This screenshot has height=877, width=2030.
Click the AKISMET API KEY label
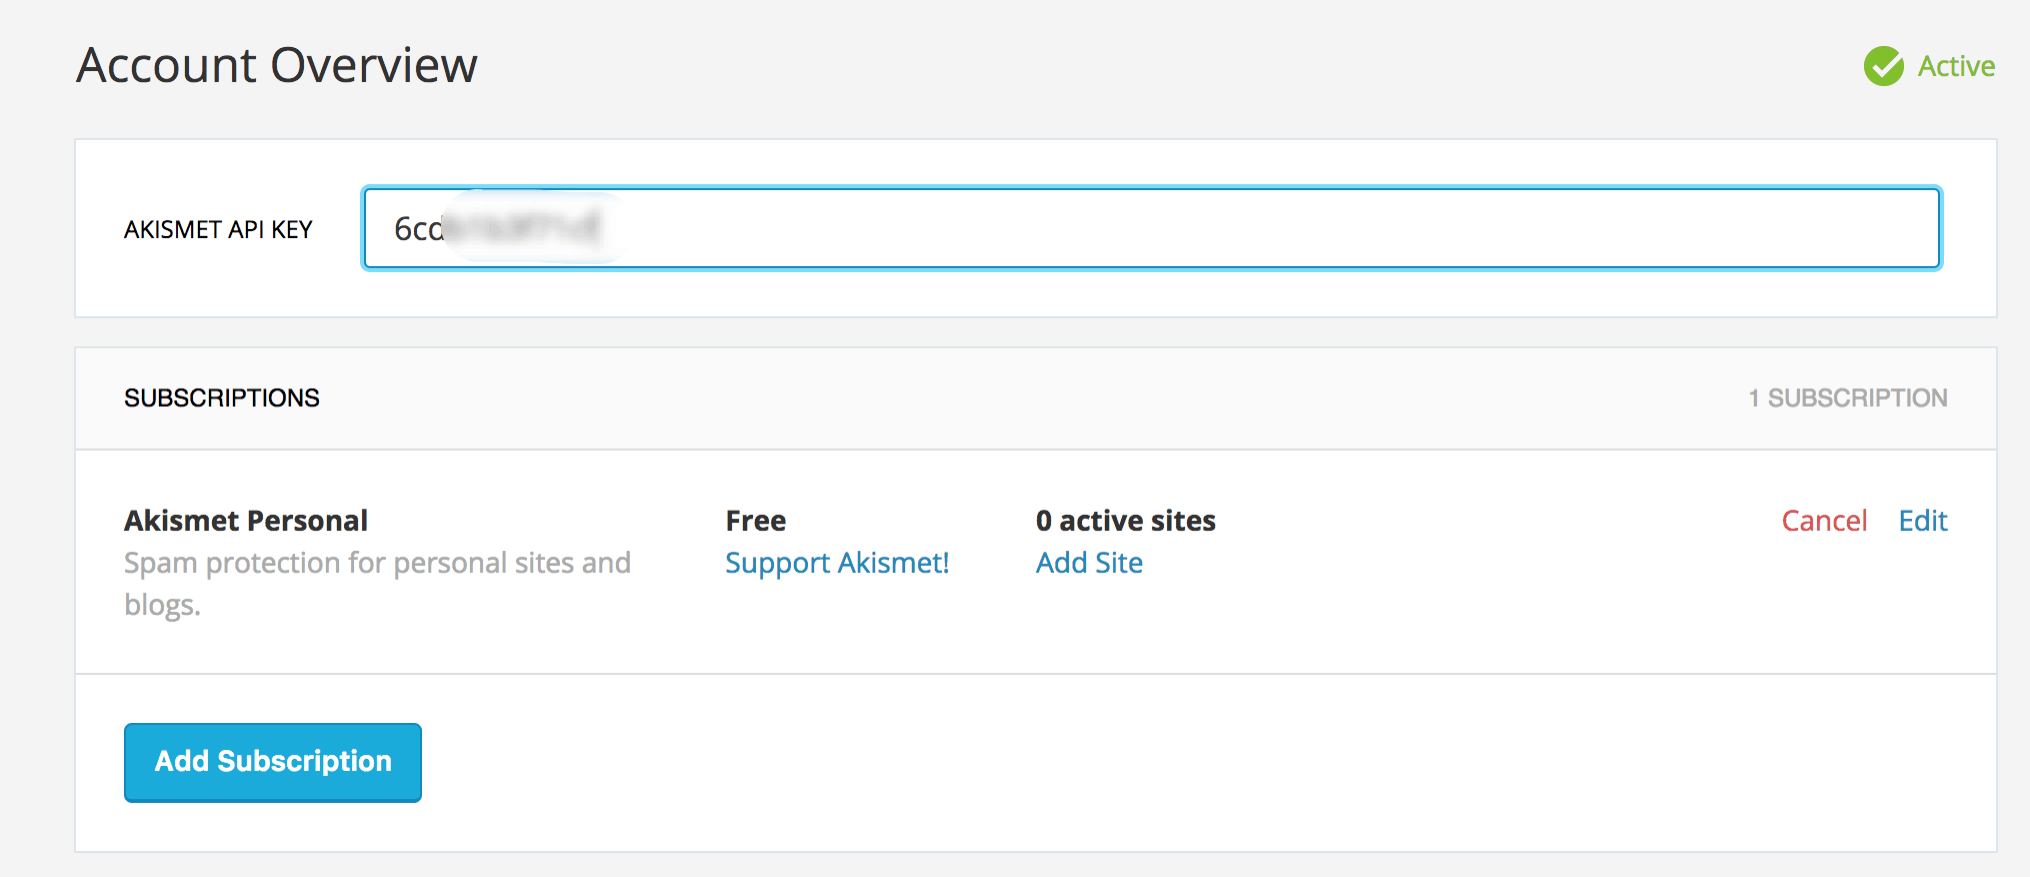pyautogui.click(x=218, y=230)
